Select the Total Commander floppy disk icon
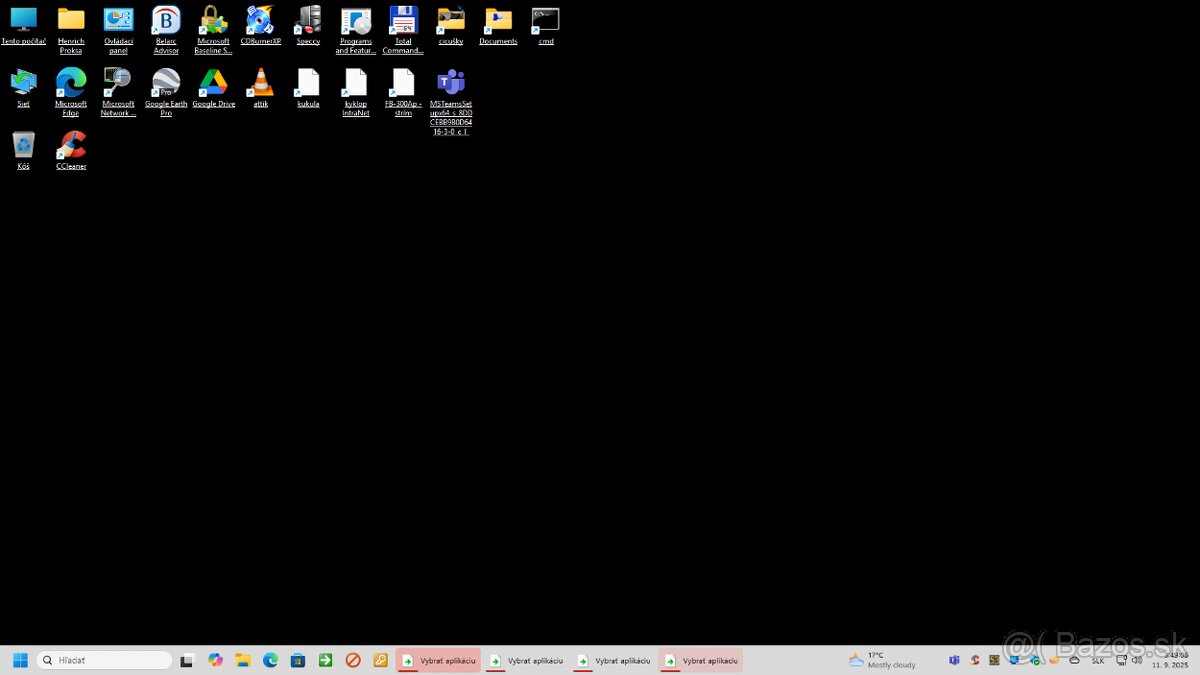This screenshot has height=675, width=1200. point(403,20)
